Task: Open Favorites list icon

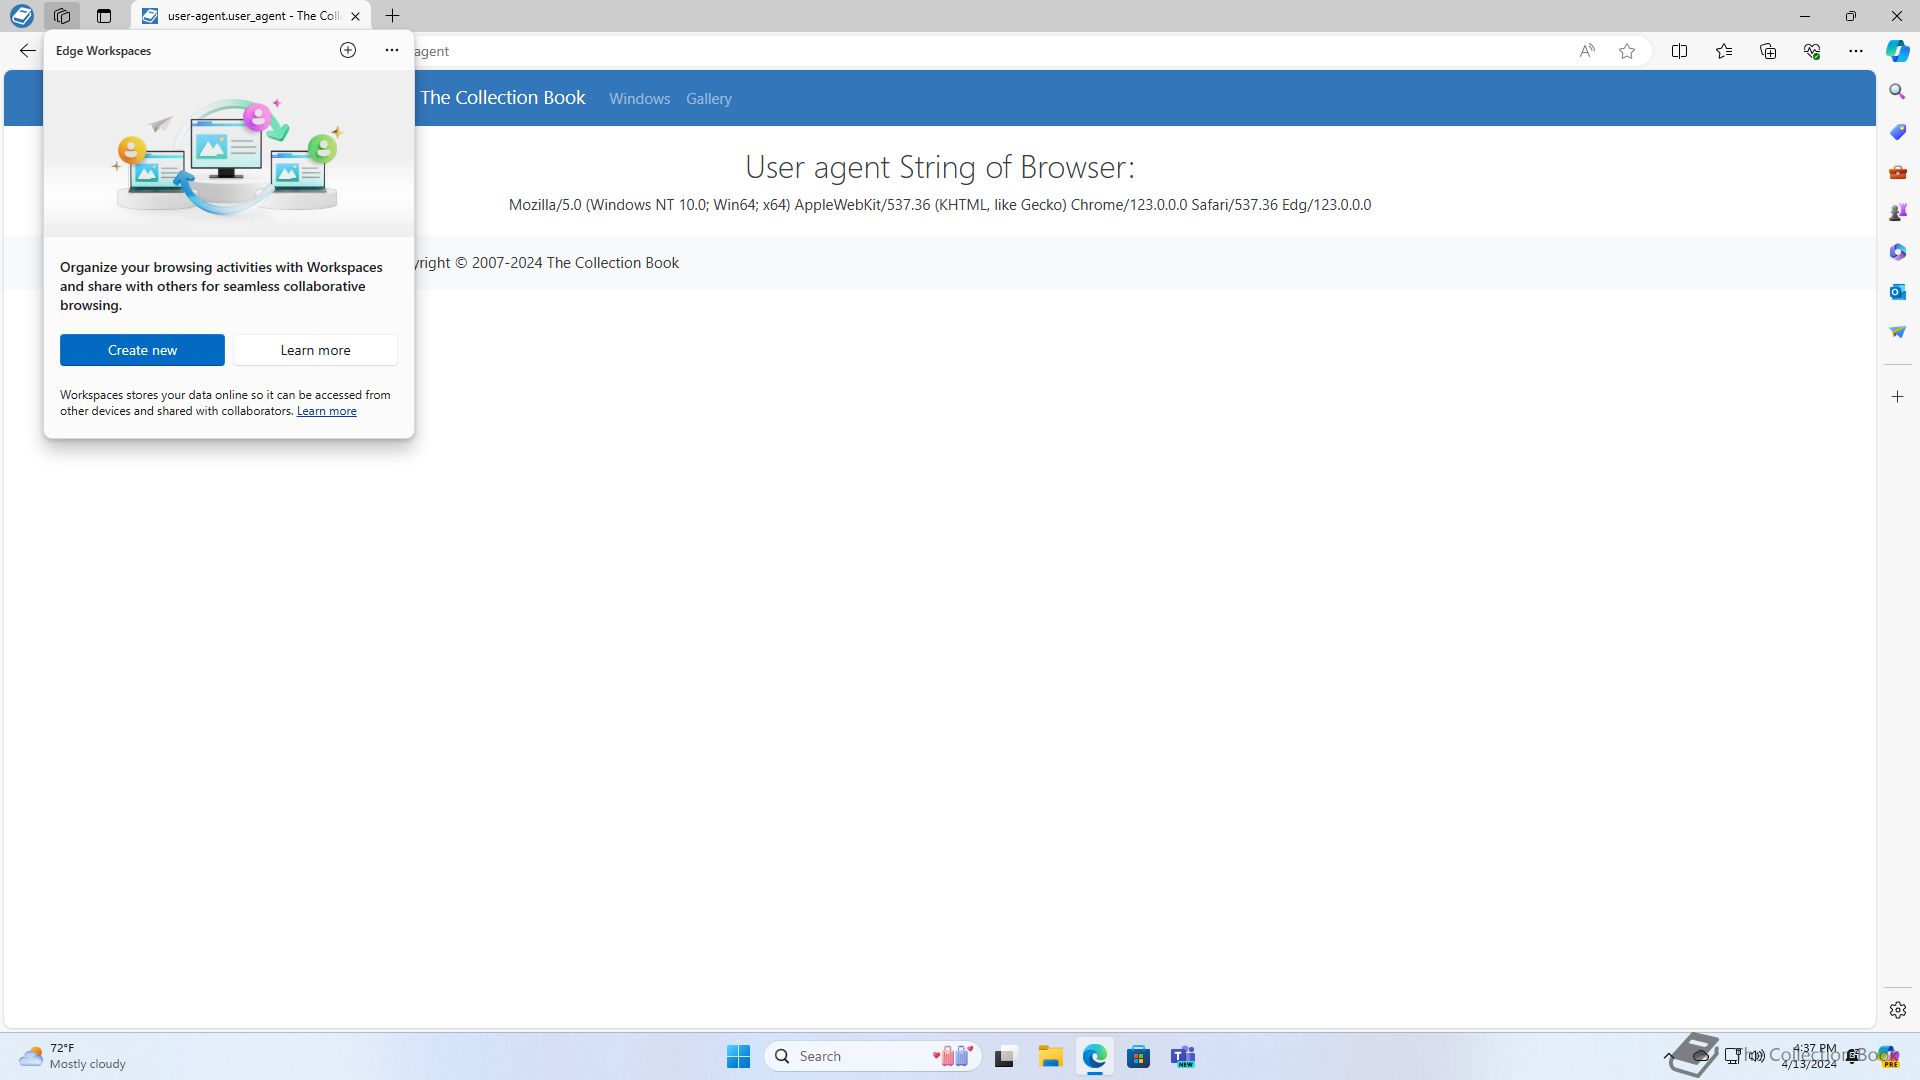Action: point(1724,51)
